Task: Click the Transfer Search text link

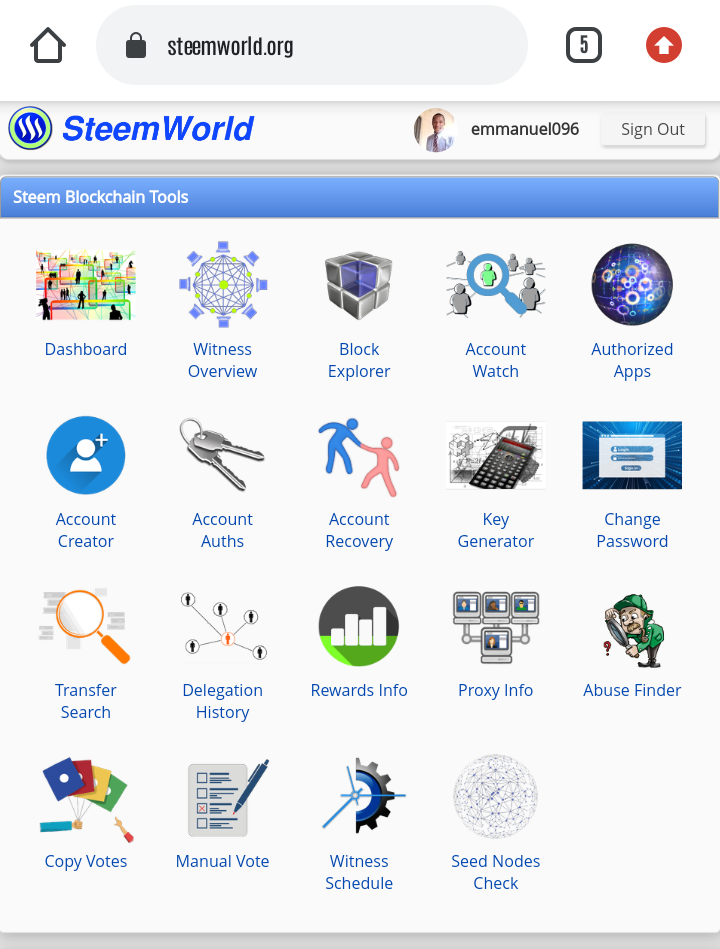Action: click(x=85, y=701)
